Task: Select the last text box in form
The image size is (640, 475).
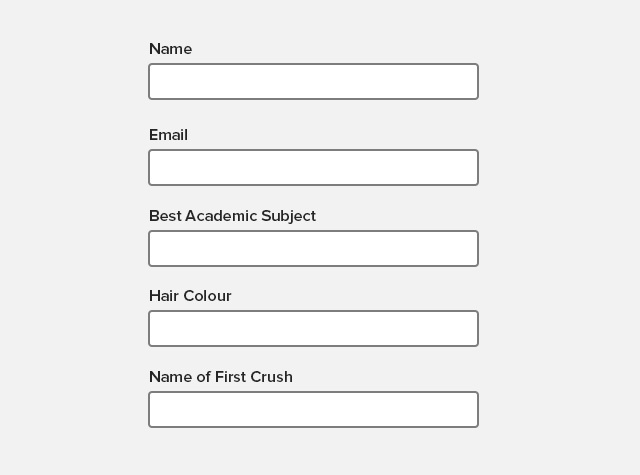Action: [313, 410]
